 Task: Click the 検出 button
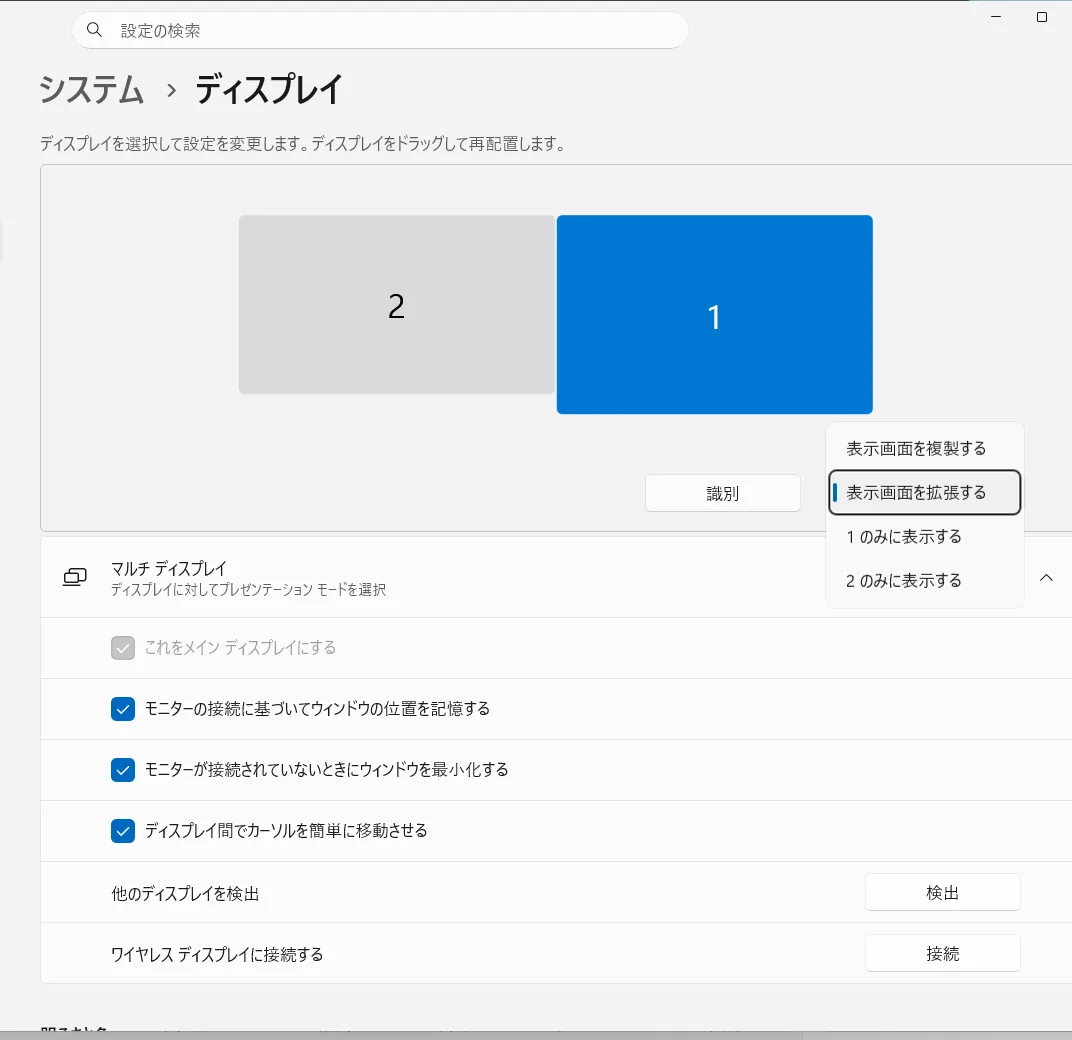pyautogui.click(x=943, y=892)
